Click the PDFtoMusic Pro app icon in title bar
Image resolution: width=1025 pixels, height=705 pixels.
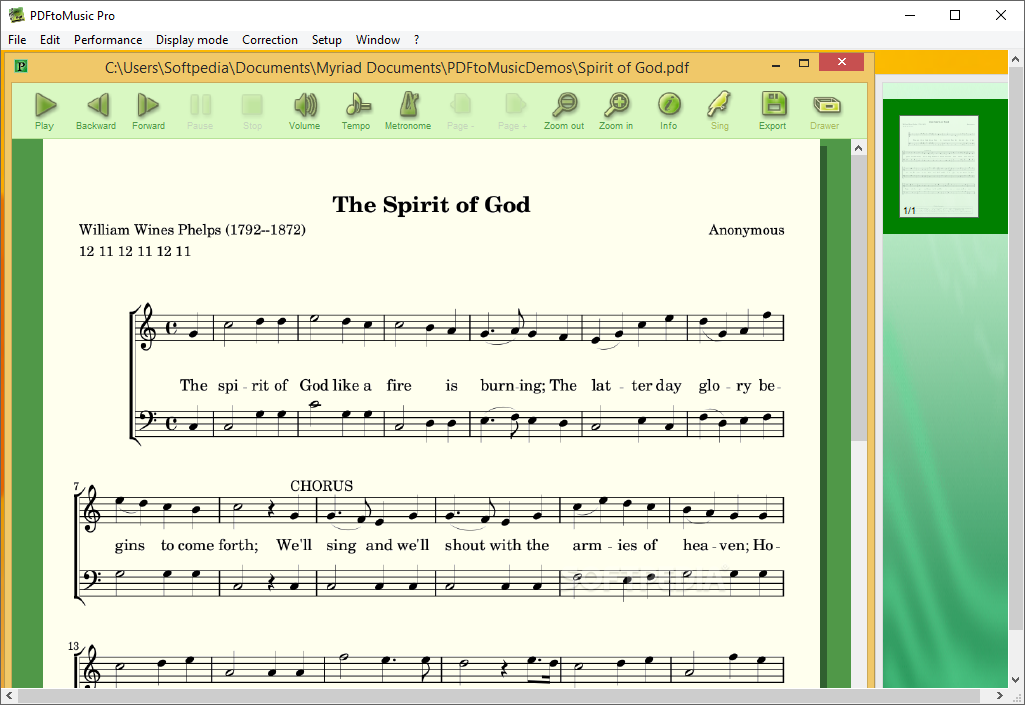[16, 15]
